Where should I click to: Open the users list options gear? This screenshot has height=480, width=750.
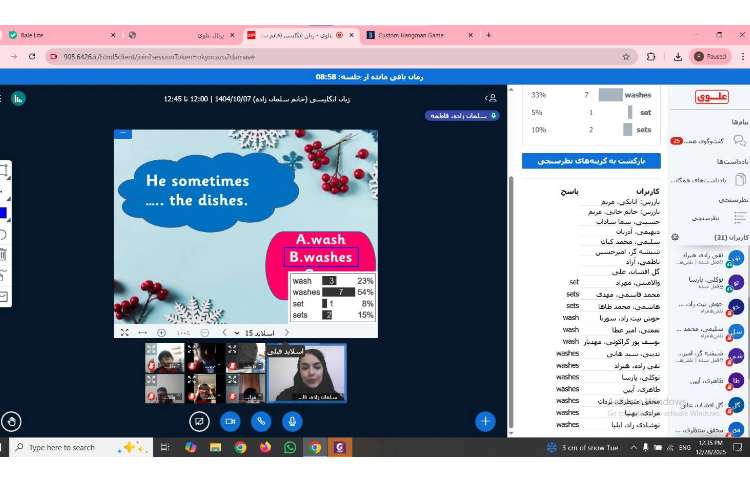tap(675, 237)
